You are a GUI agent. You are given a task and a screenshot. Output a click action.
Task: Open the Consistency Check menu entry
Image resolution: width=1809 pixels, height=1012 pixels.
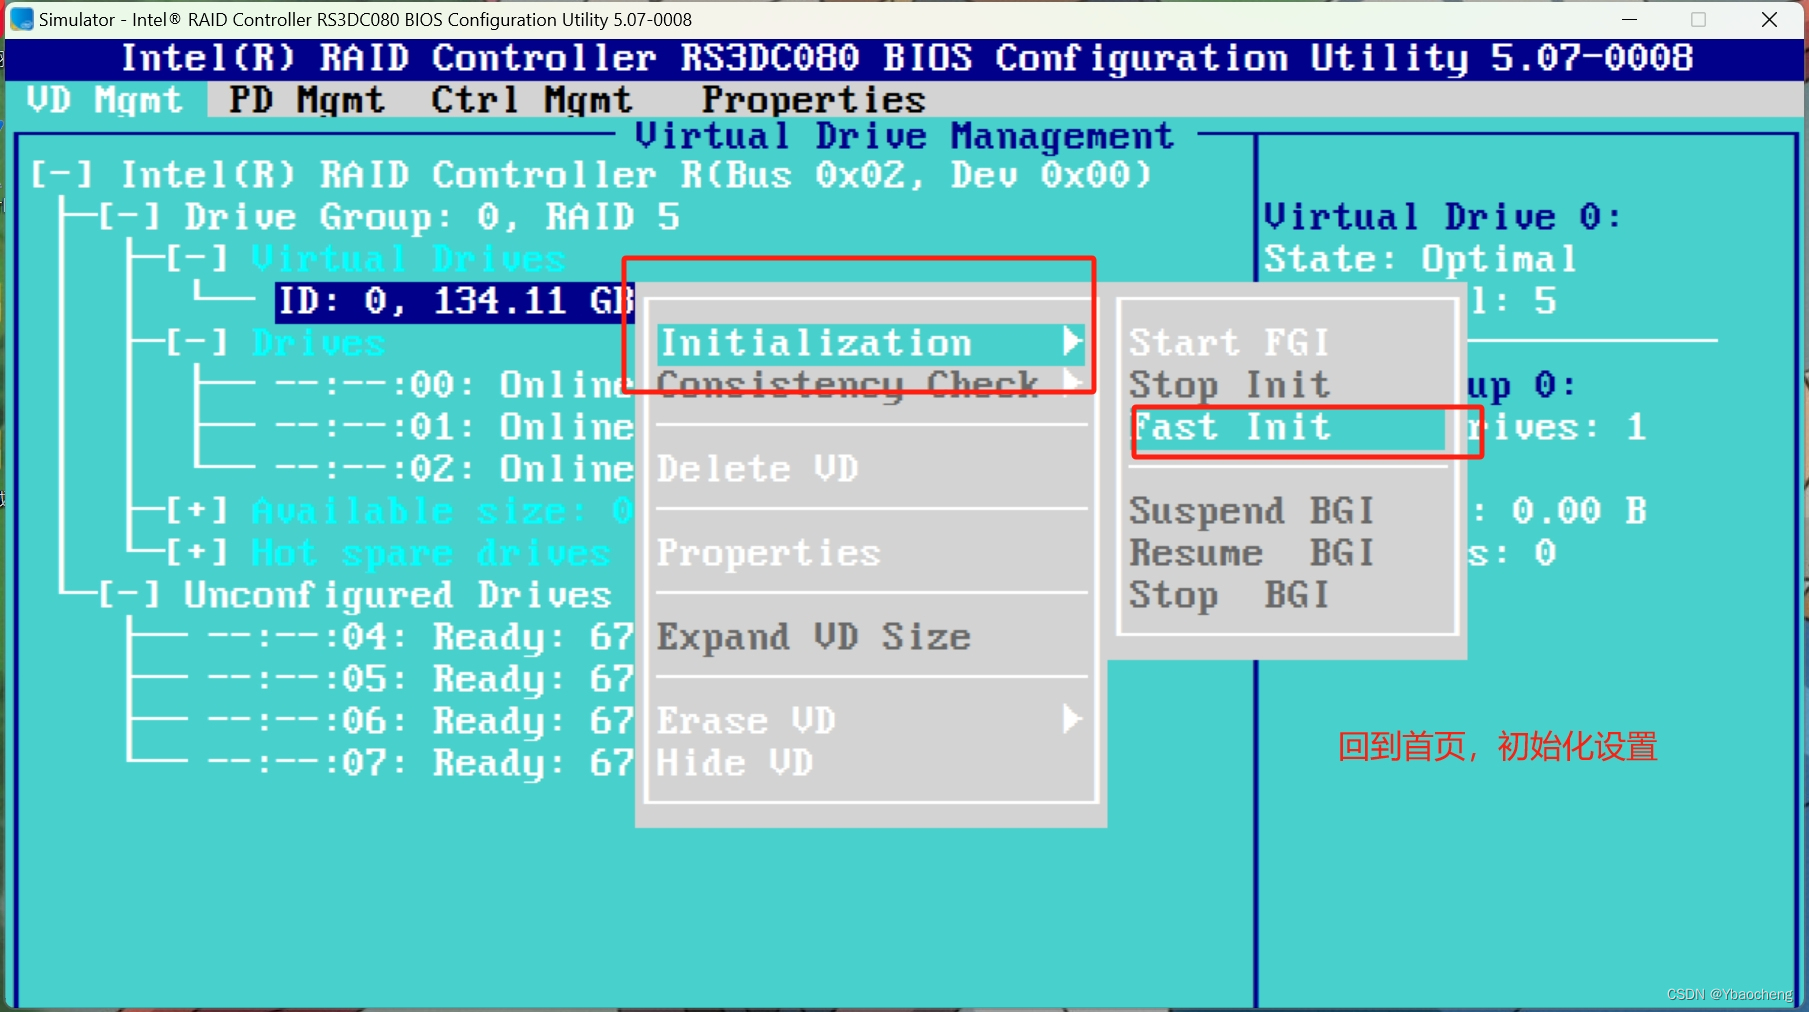(x=870, y=385)
